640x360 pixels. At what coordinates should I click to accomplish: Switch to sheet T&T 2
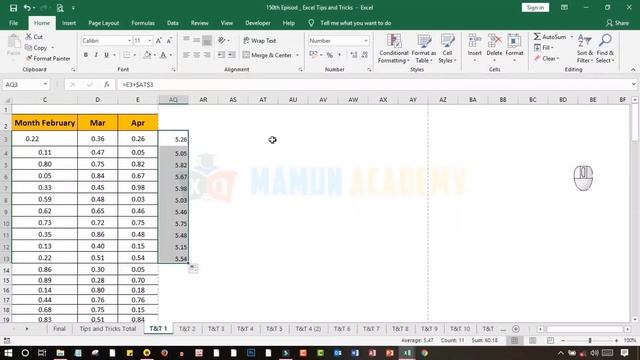pyautogui.click(x=187, y=329)
